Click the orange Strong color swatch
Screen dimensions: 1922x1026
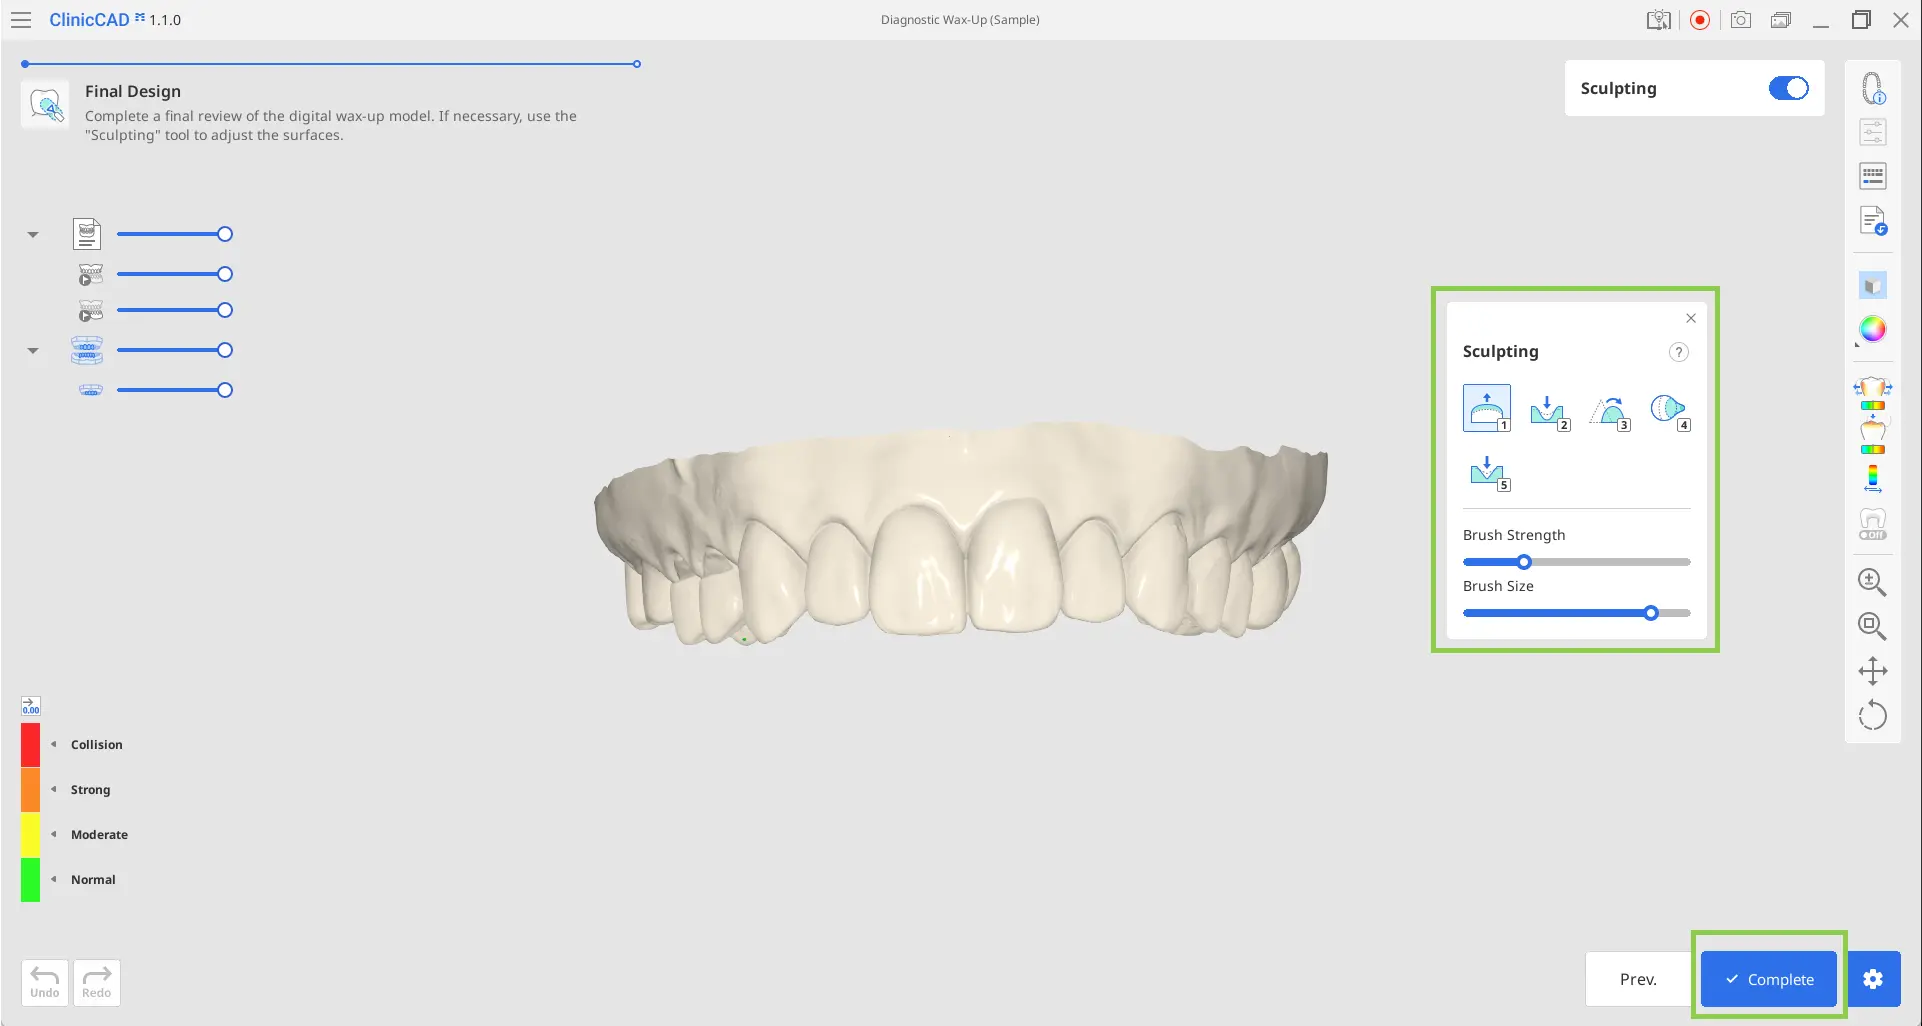31,789
